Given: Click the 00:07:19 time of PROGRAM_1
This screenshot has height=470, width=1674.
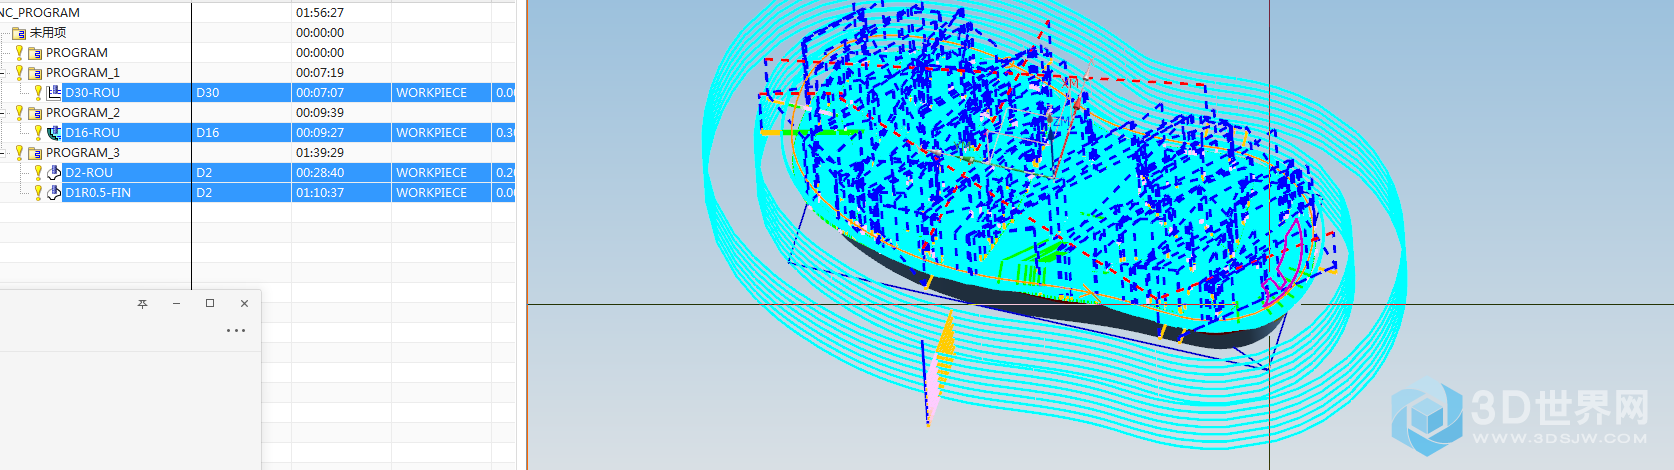Looking at the screenshot, I should 320,72.
